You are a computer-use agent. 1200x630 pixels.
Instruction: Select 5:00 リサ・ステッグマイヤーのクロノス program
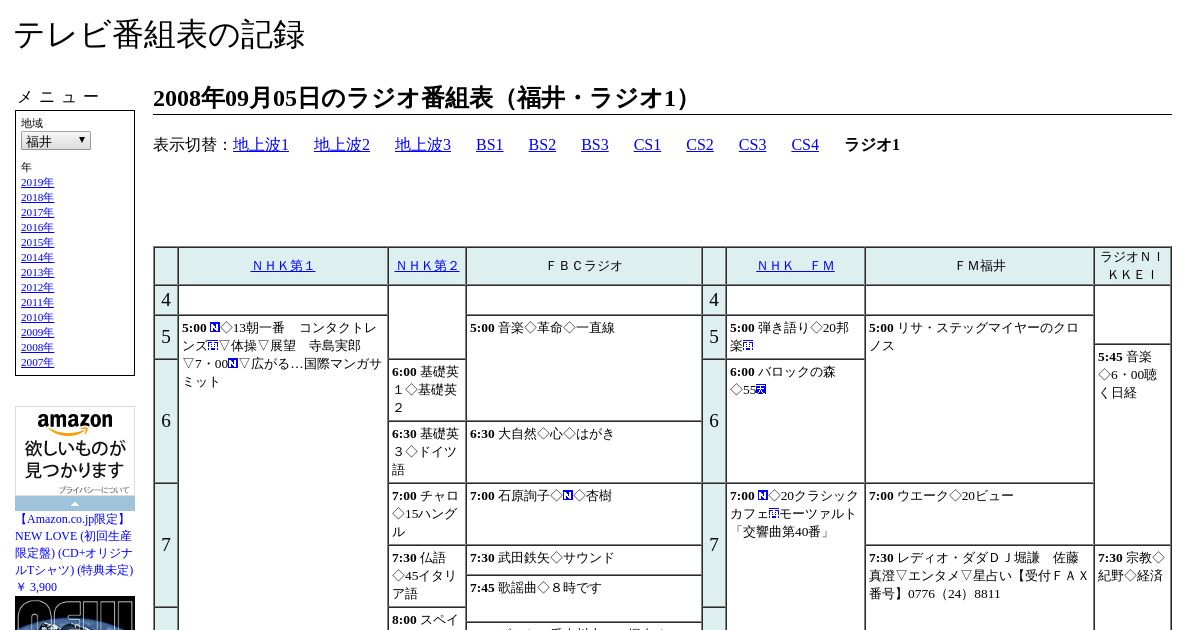click(x=979, y=399)
